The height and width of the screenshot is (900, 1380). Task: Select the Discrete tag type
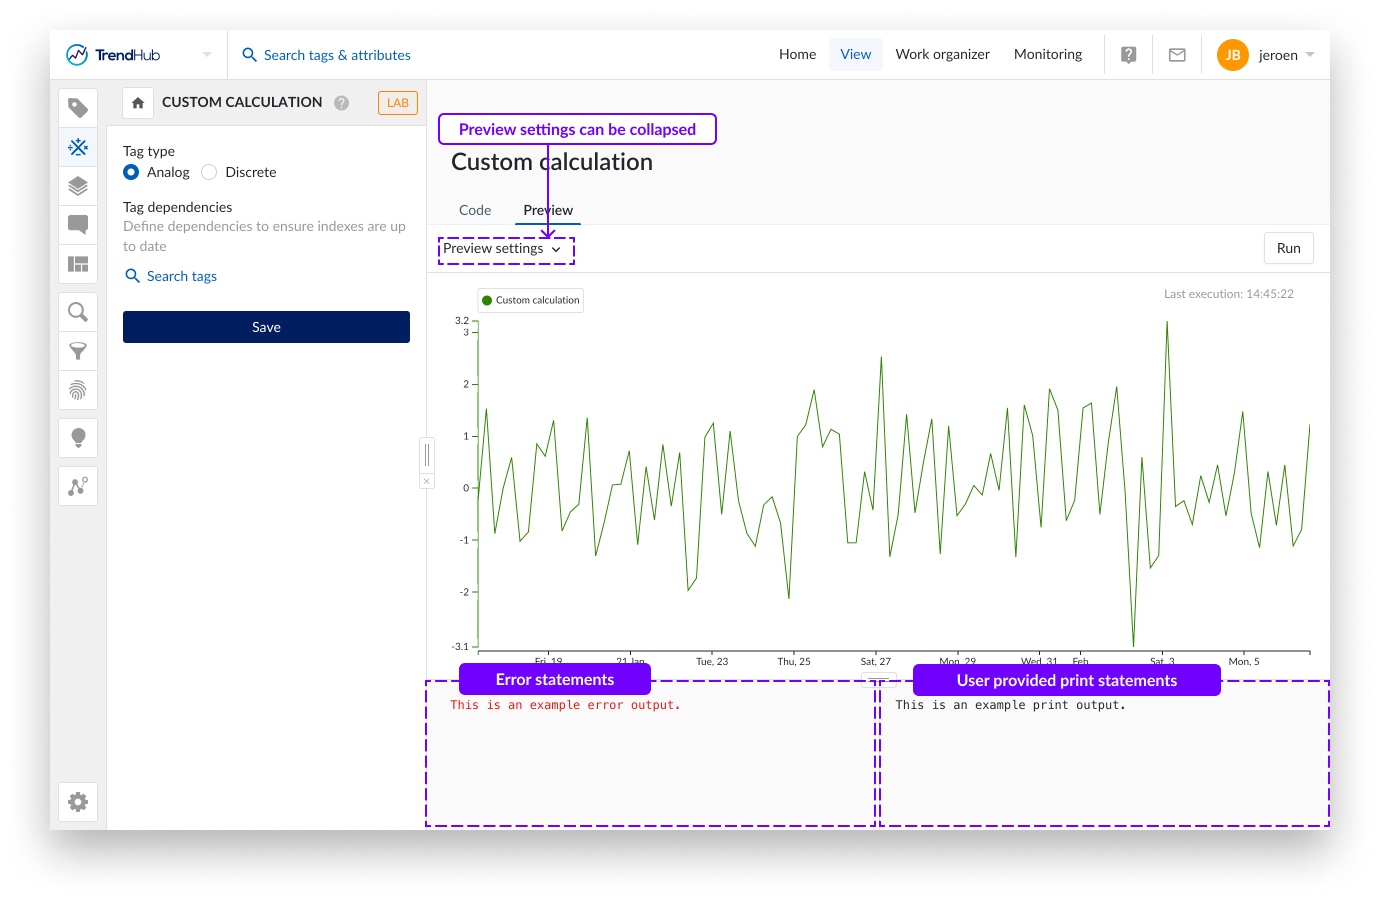[x=209, y=172]
